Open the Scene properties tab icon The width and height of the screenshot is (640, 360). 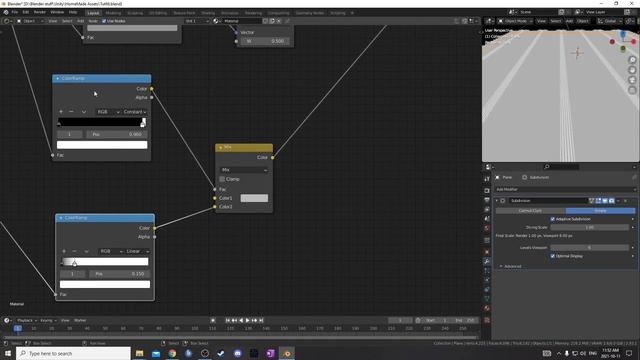click(x=487, y=219)
